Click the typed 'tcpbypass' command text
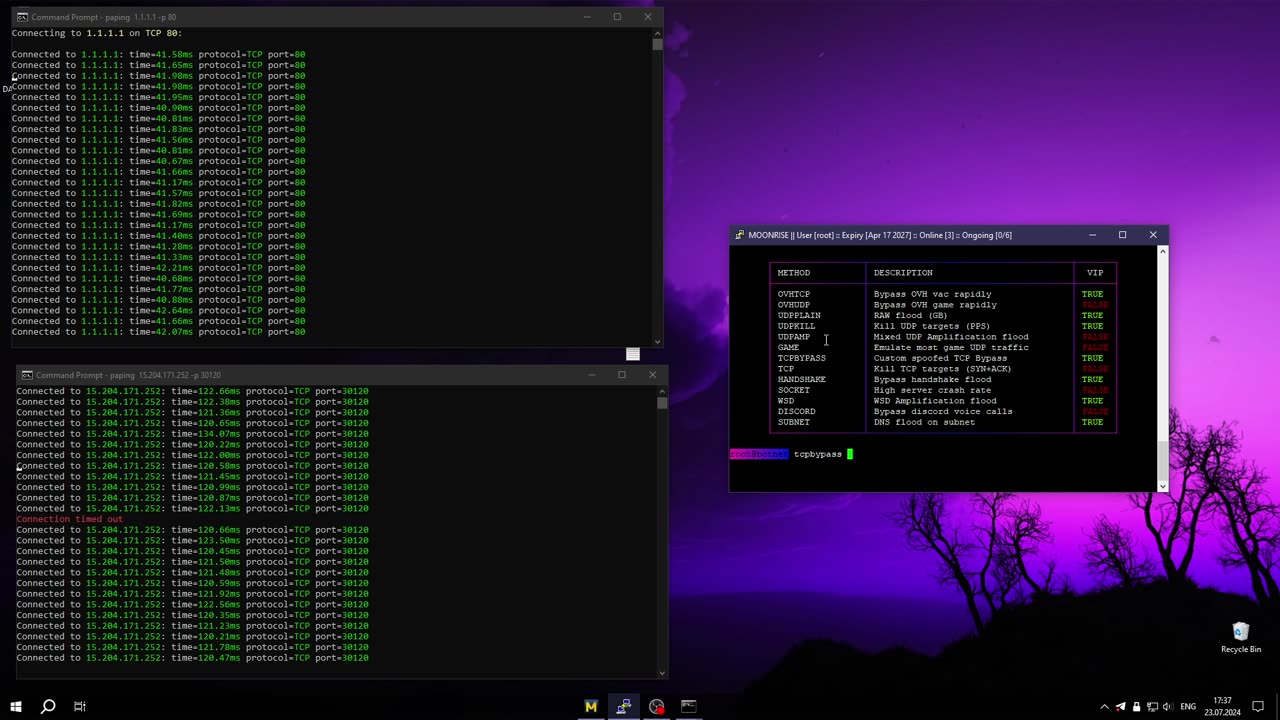 [x=818, y=454]
